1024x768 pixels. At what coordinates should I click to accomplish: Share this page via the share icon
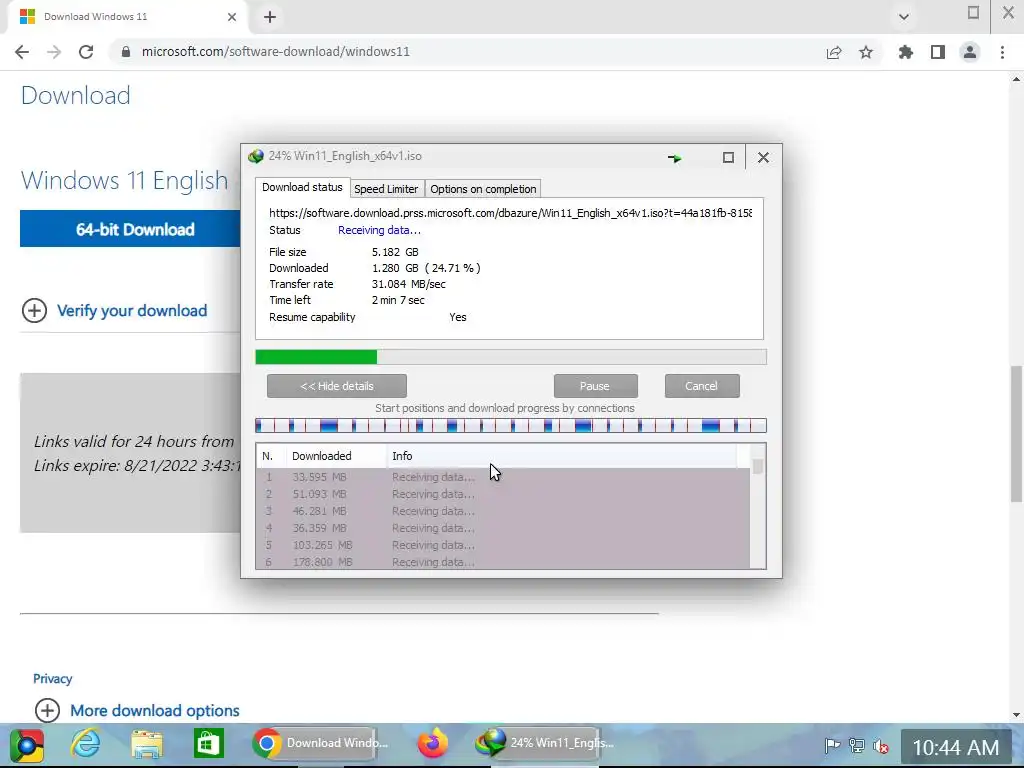[x=834, y=52]
